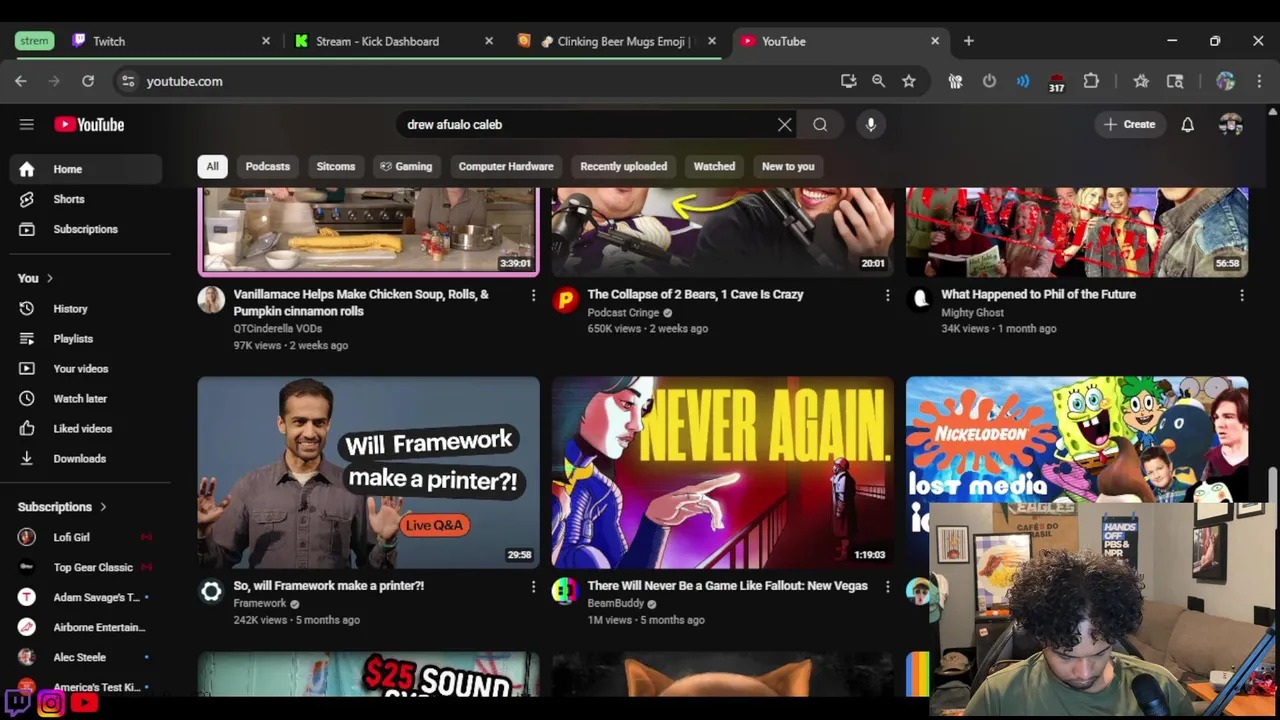The height and width of the screenshot is (720, 1280).
Task: Play the Framework printer video thumbnail
Action: pos(368,472)
